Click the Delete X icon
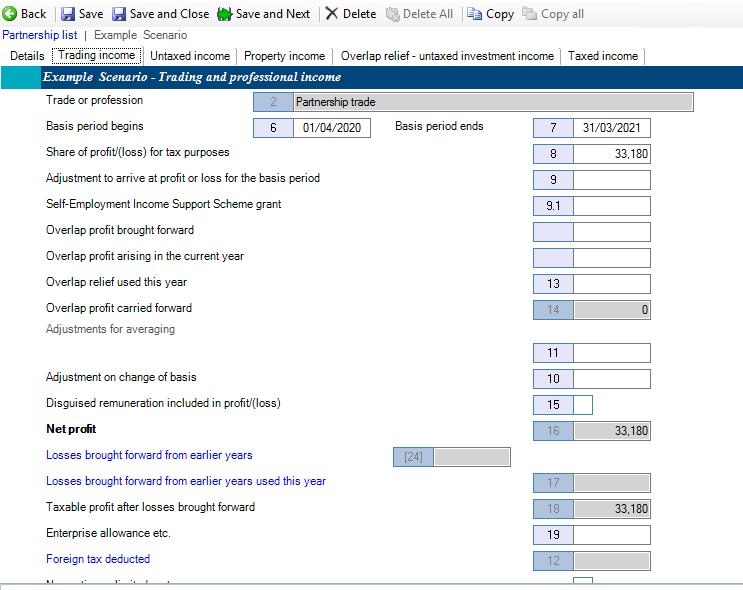Image resolution: width=743 pixels, height=590 pixels. 332,14
